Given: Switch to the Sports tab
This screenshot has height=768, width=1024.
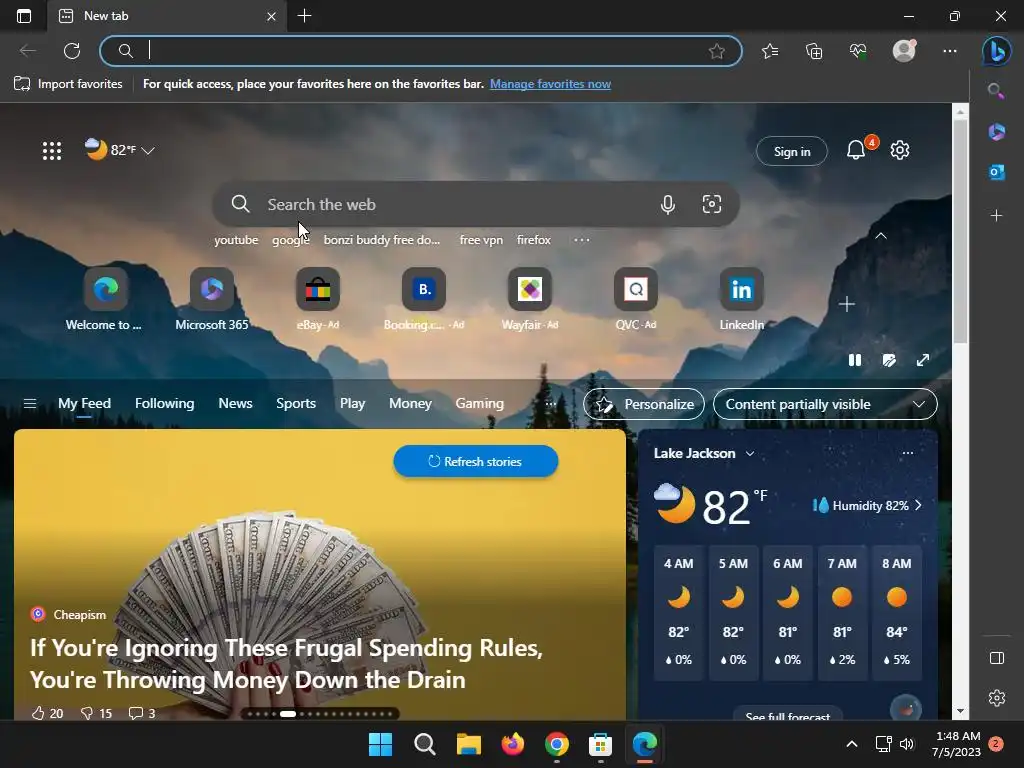Looking at the screenshot, I should 296,404.
